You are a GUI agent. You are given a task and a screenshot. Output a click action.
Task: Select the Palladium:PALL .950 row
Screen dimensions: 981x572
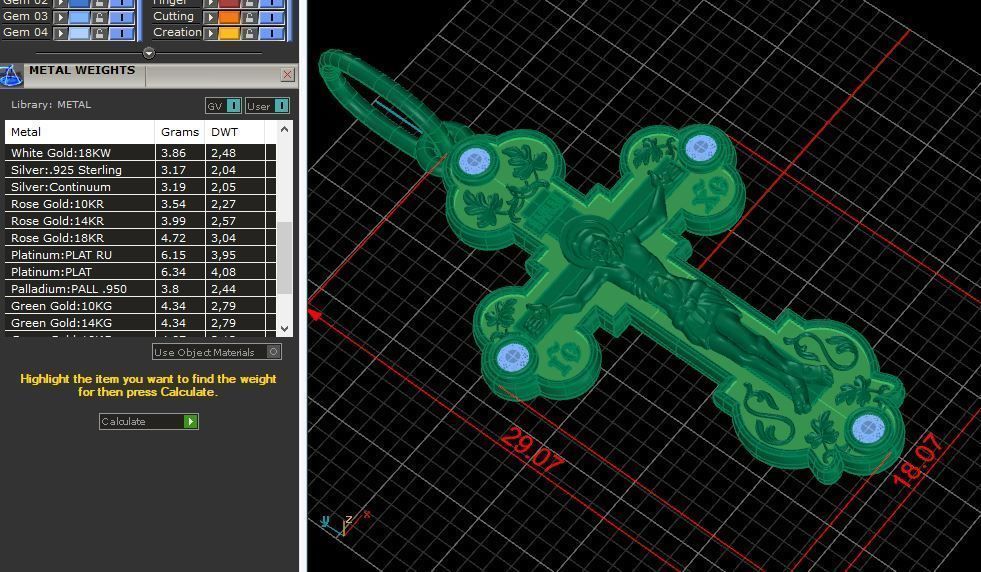141,289
